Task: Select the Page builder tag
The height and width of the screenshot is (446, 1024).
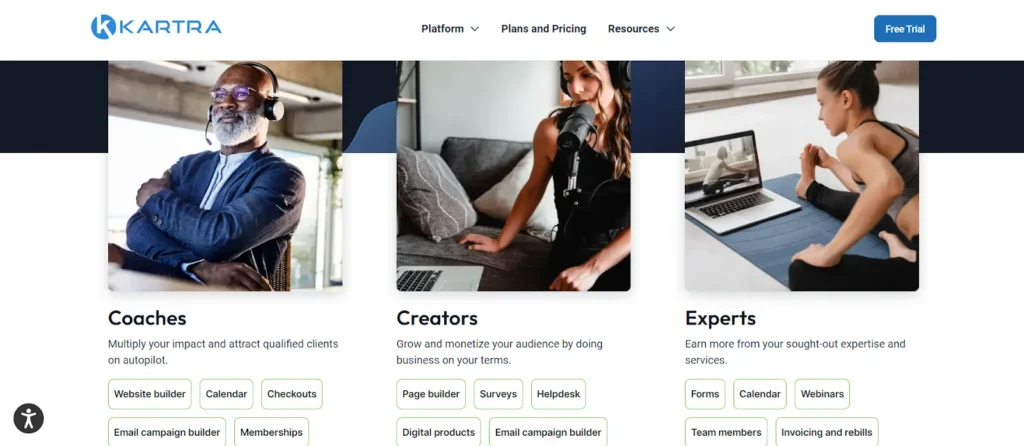Action: [x=431, y=394]
